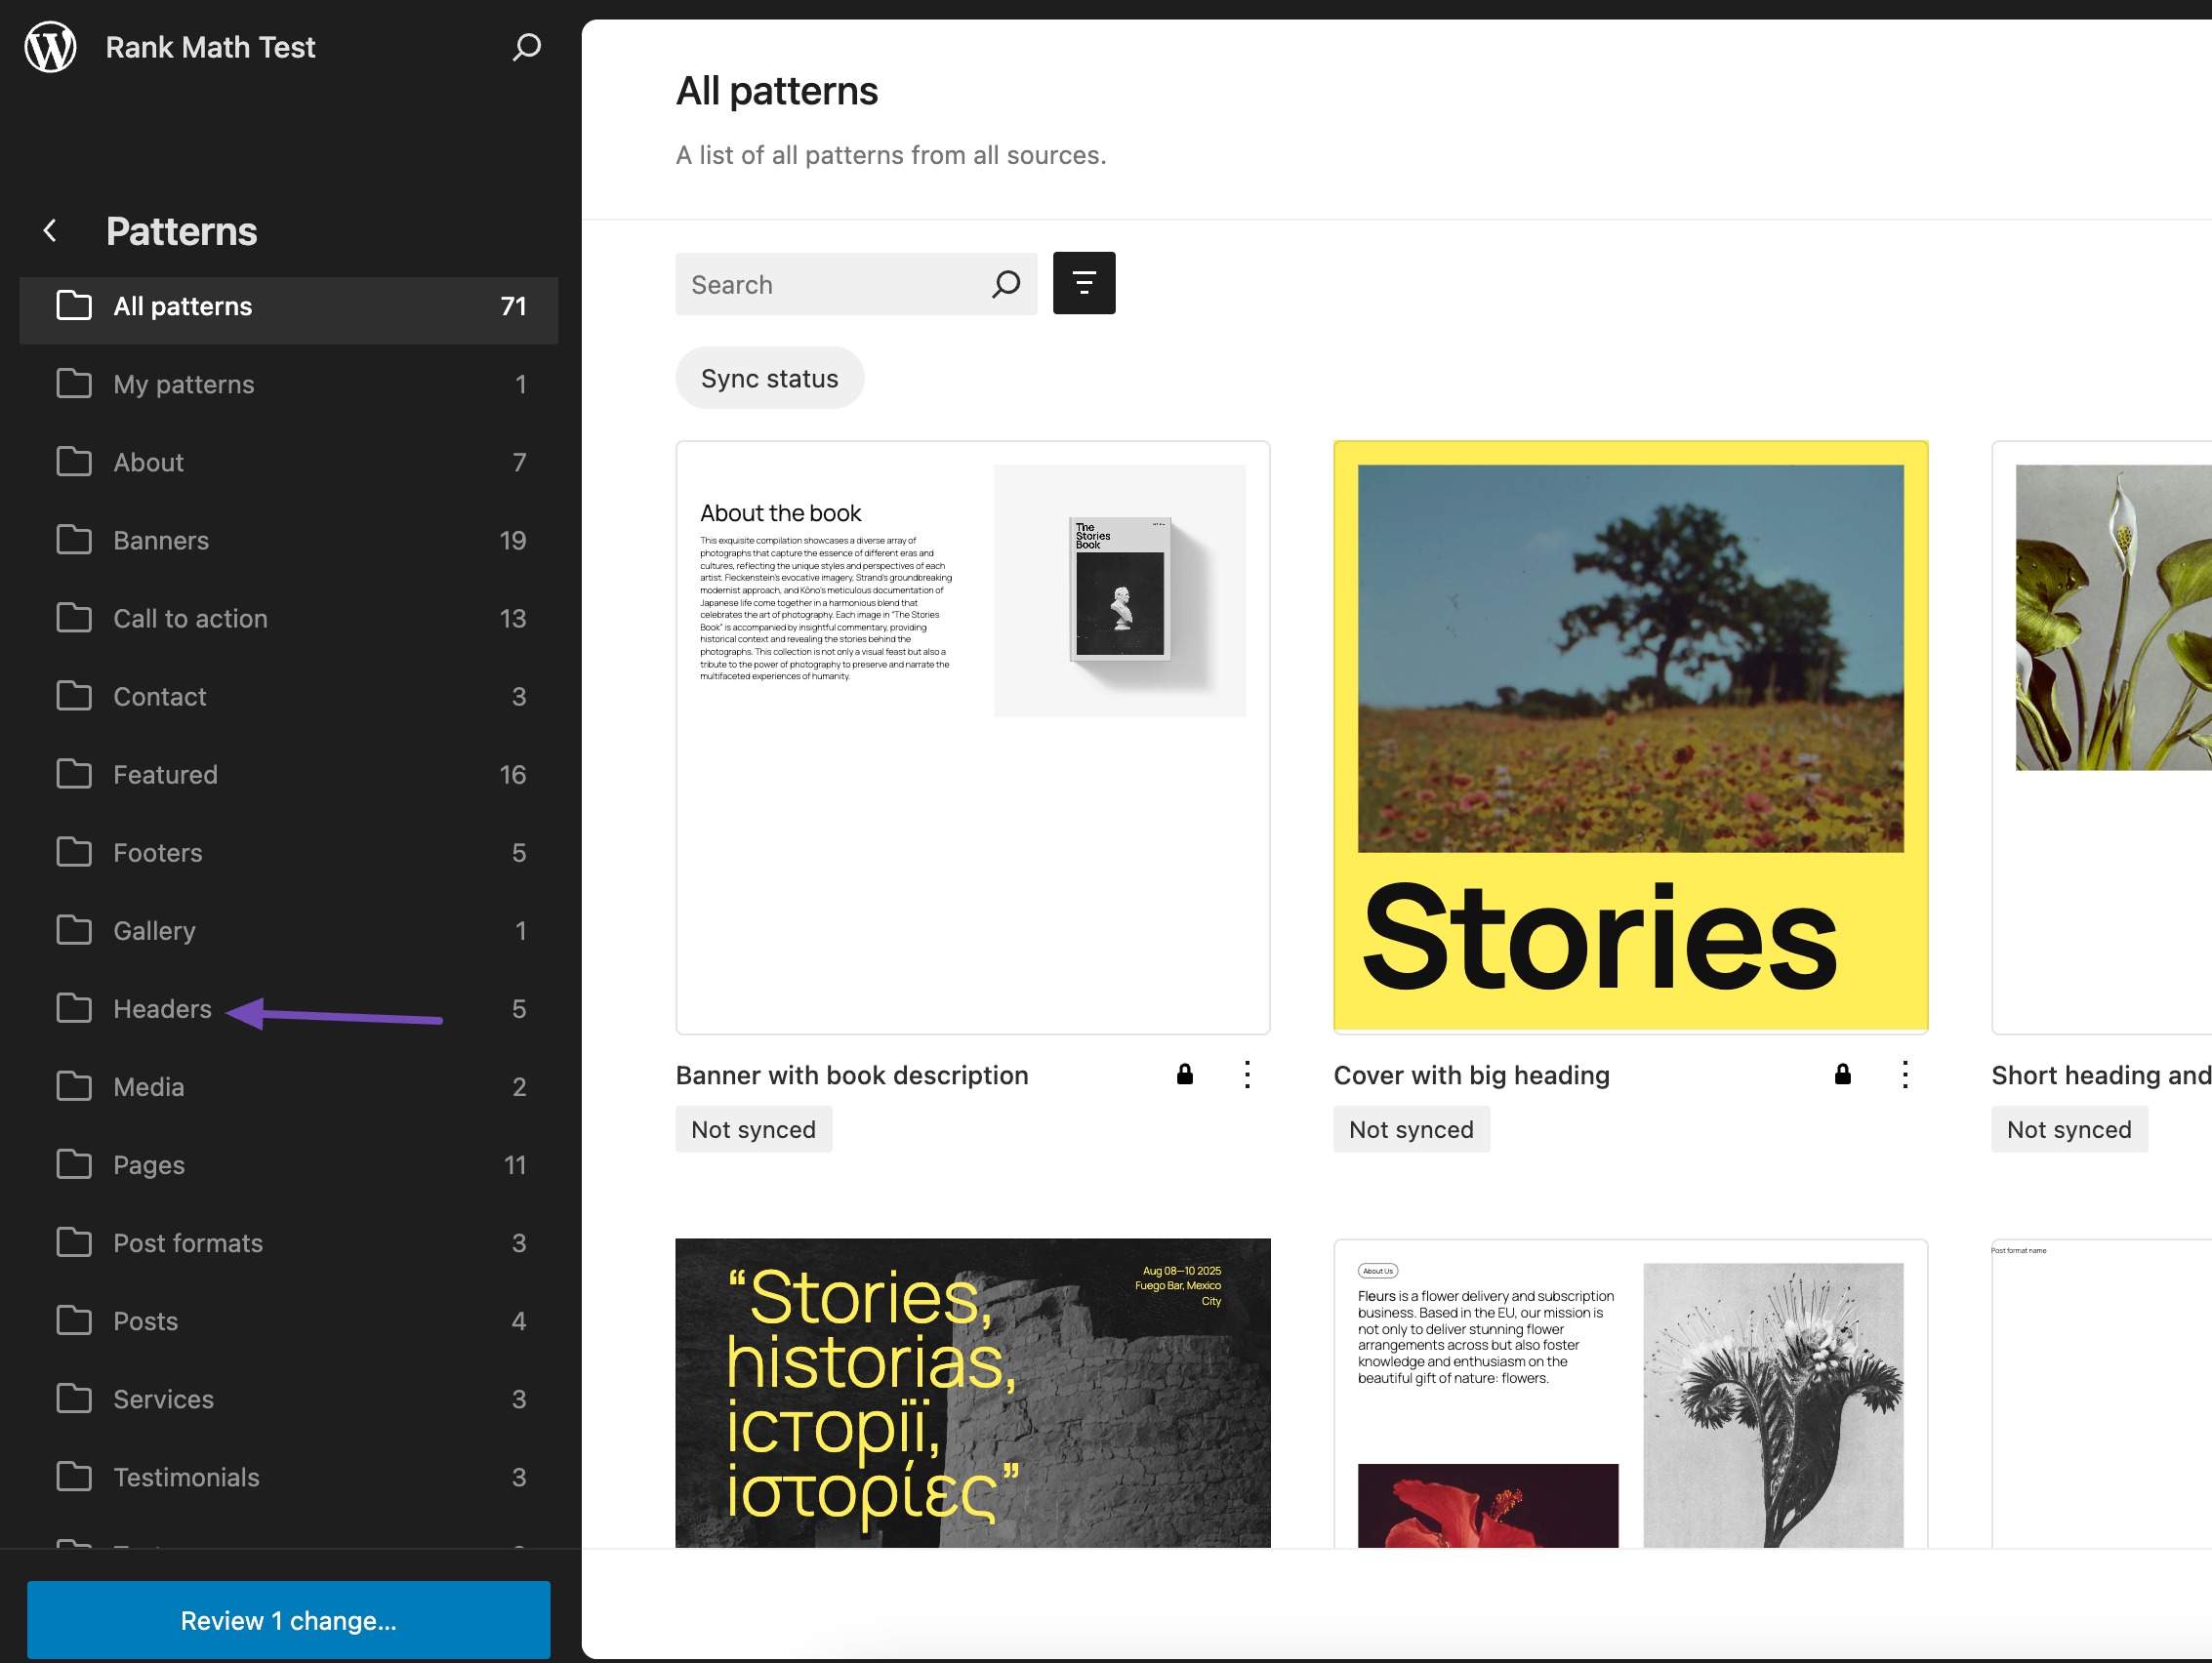Select the About category

point(289,462)
